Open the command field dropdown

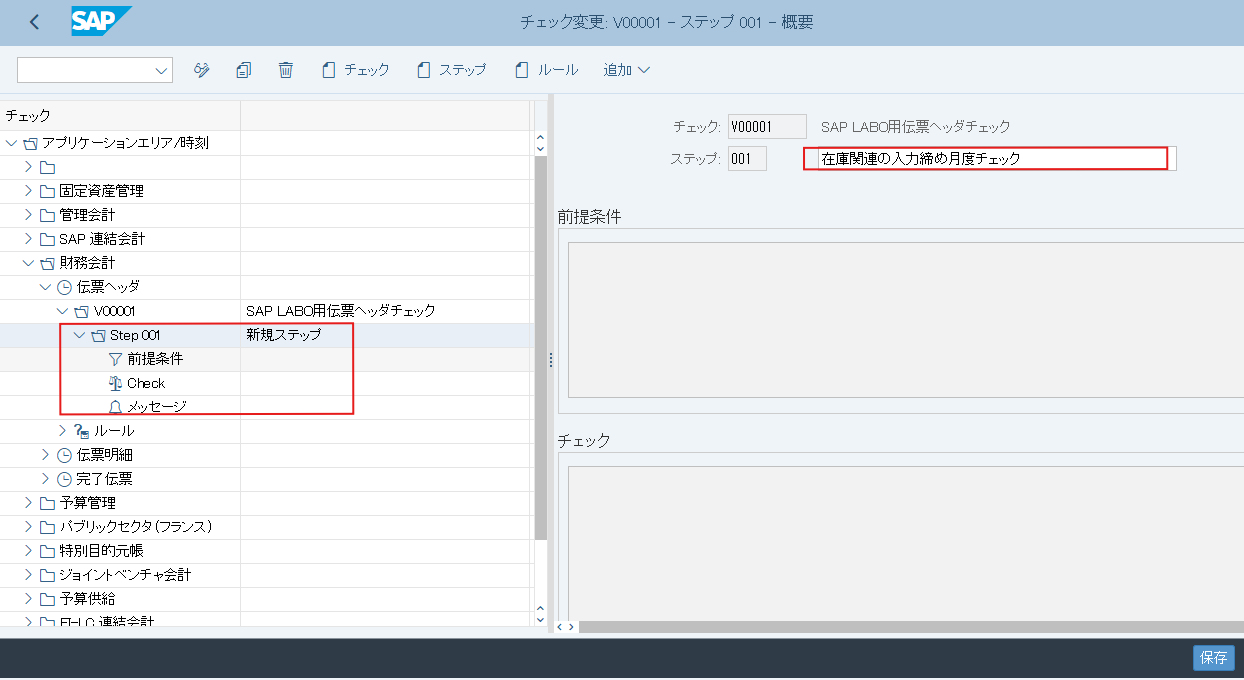[x=161, y=70]
